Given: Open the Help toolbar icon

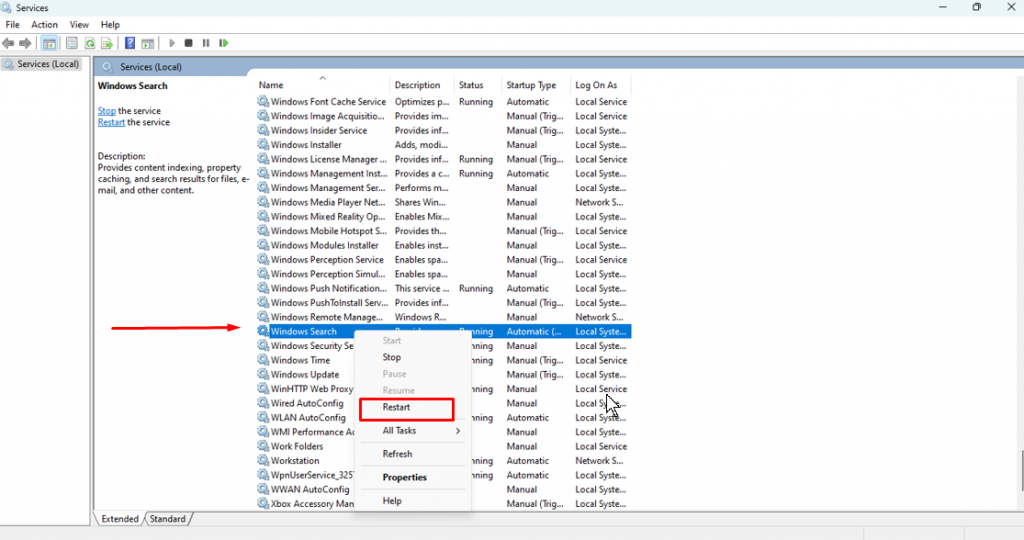Looking at the screenshot, I should point(129,43).
